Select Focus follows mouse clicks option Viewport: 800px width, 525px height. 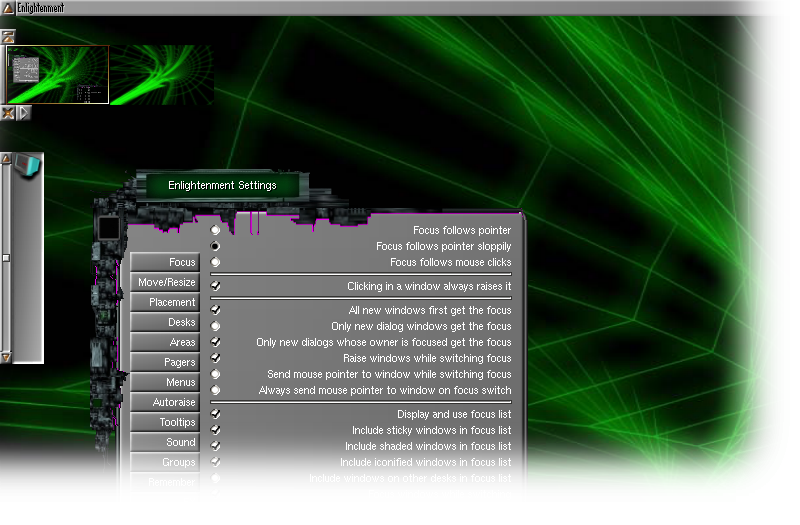216,262
